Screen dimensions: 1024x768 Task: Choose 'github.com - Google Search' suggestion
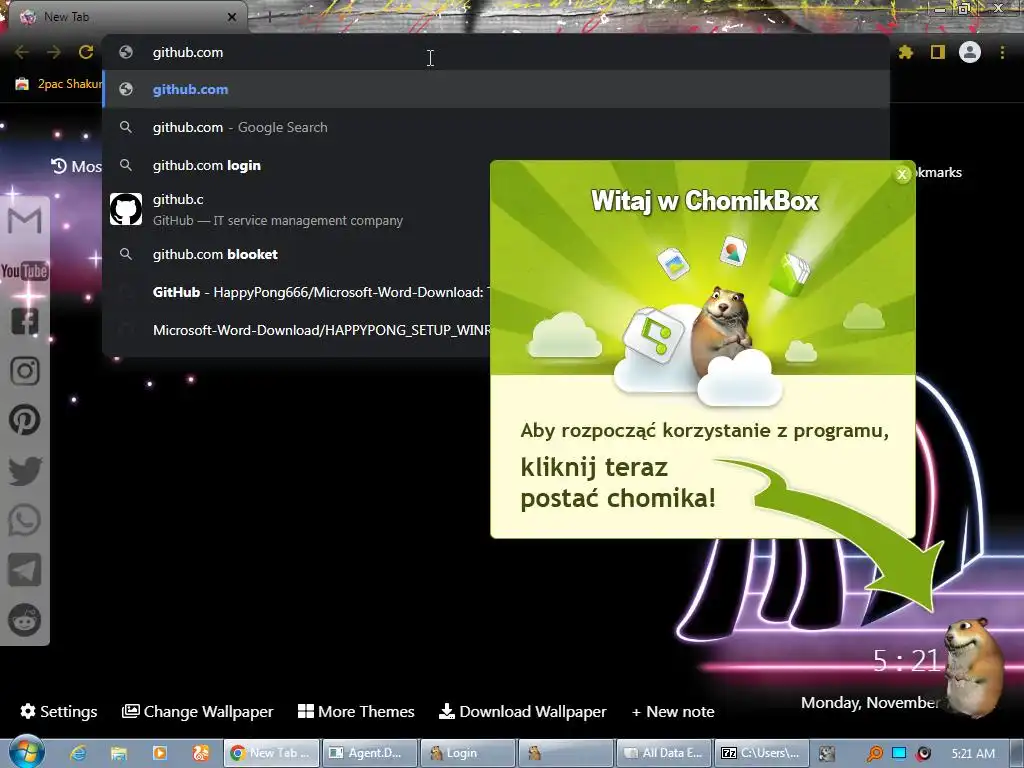pos(496,127)
